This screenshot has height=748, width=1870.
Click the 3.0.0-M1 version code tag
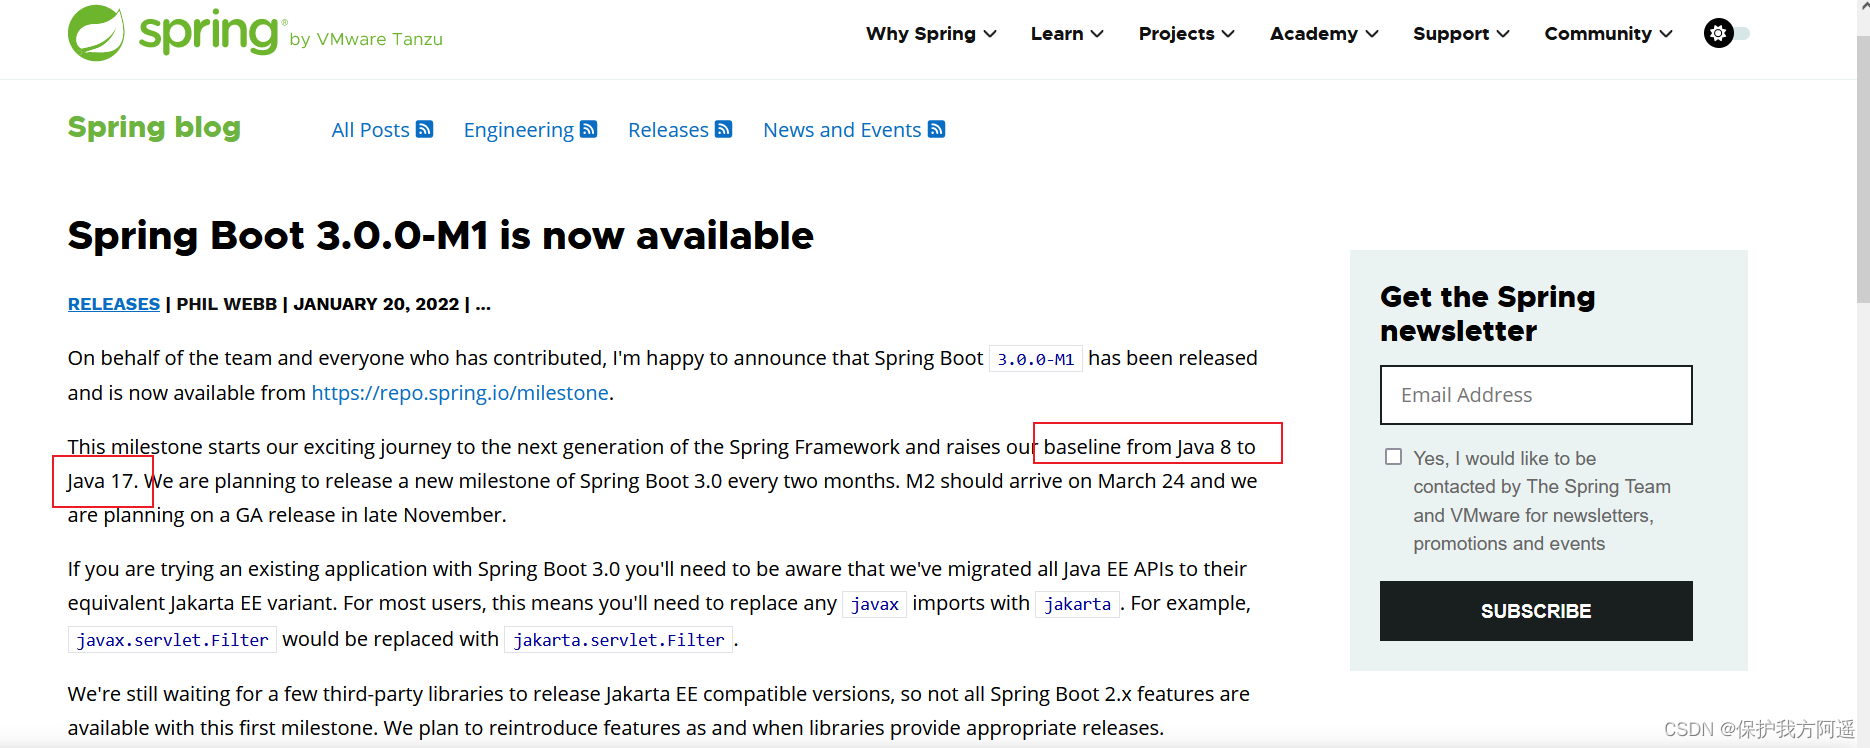(x=1036, y=359)
